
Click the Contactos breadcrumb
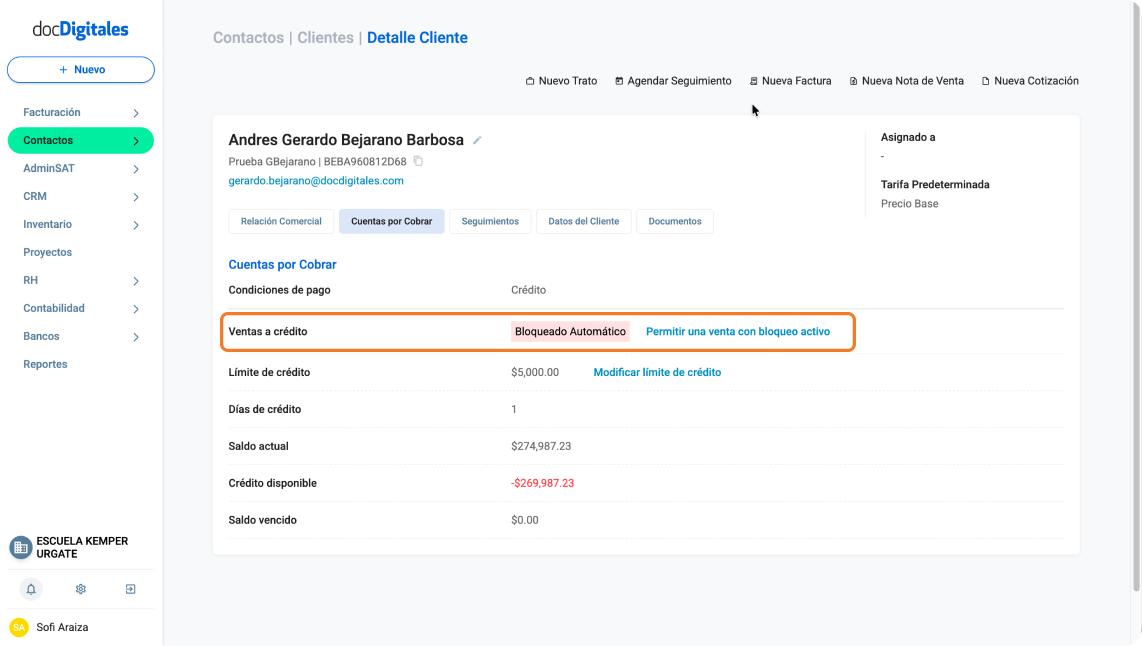[x=248, y=38]
